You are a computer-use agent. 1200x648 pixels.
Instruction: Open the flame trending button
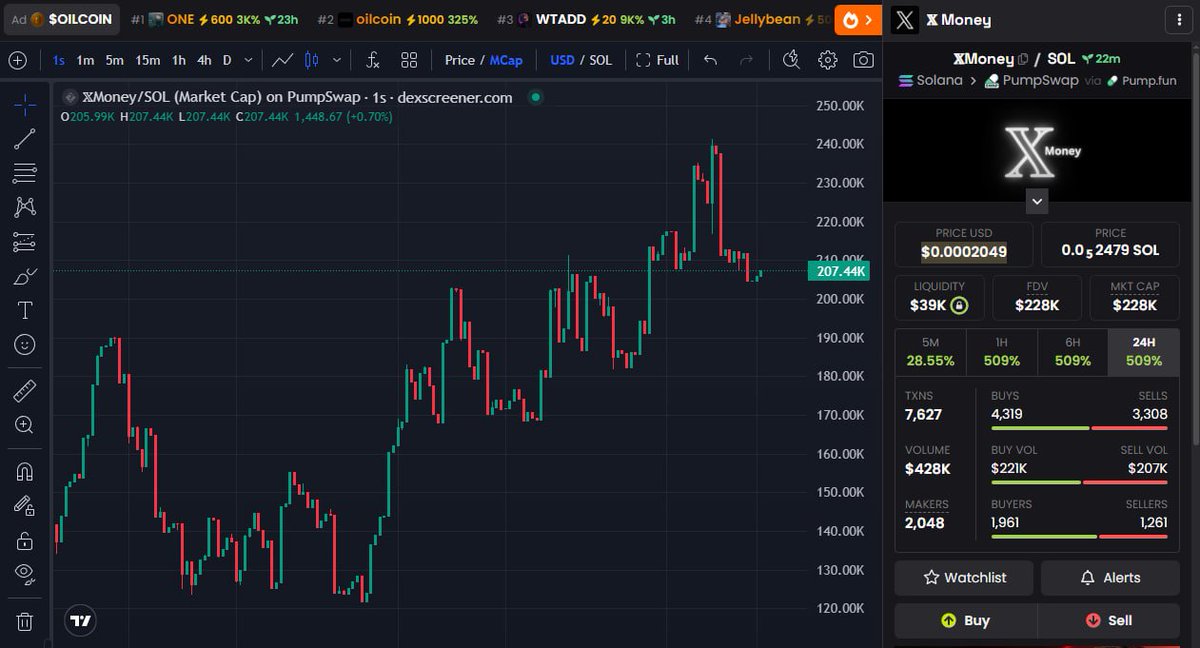859,19
